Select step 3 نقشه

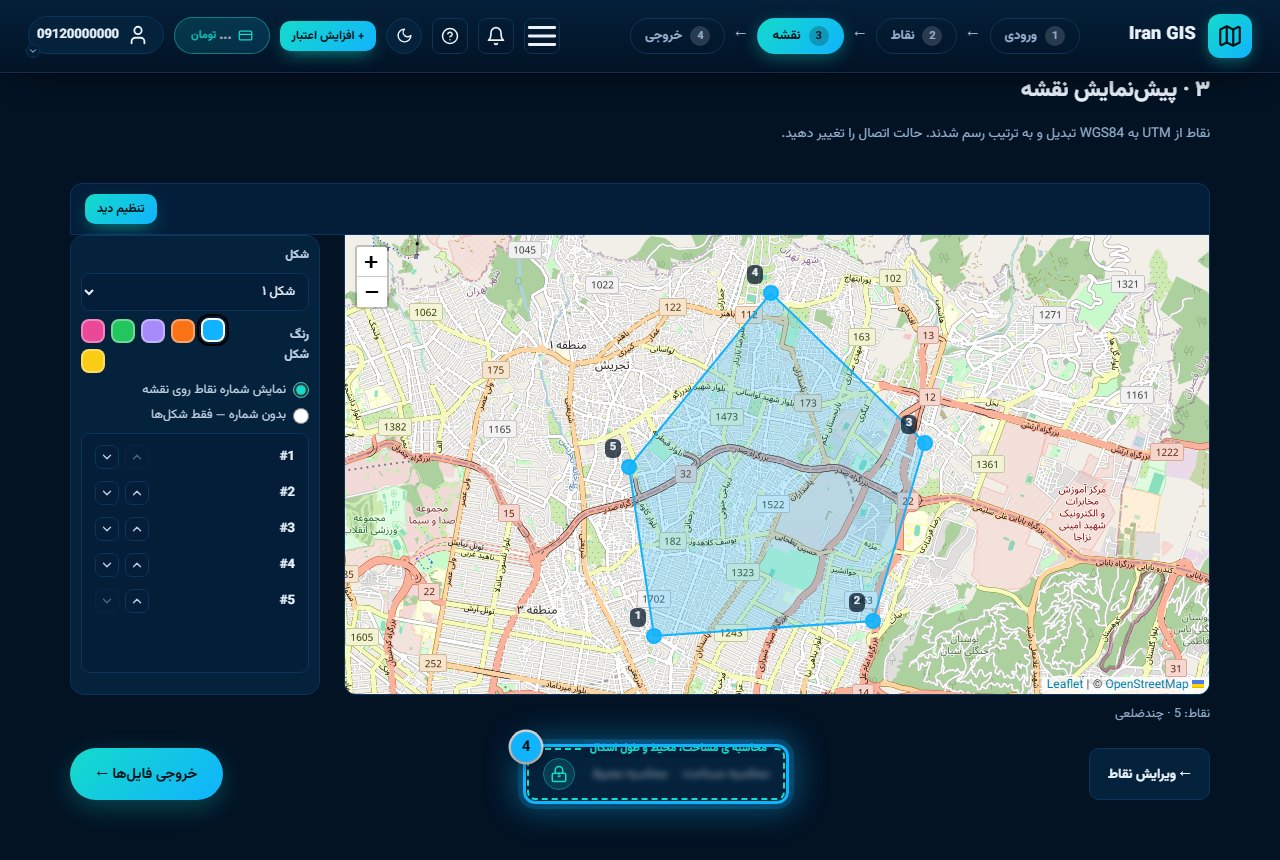[801, 36]
